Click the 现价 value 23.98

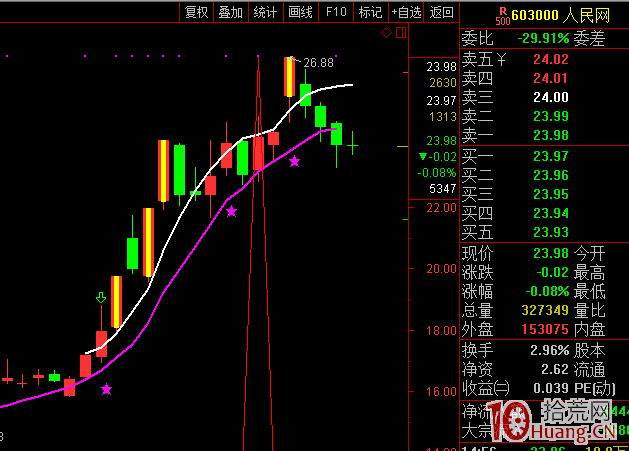pyautogui.click(x=551, y=254)
